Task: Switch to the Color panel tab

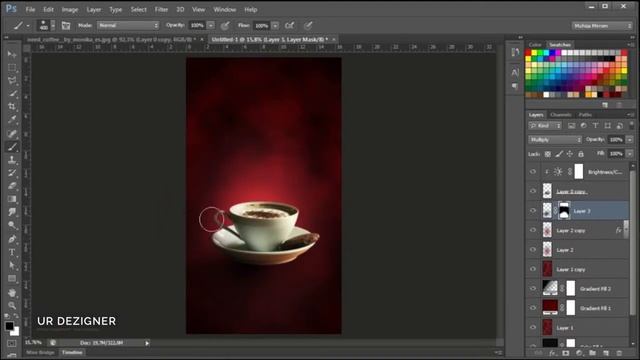Action: click(535, 44)
